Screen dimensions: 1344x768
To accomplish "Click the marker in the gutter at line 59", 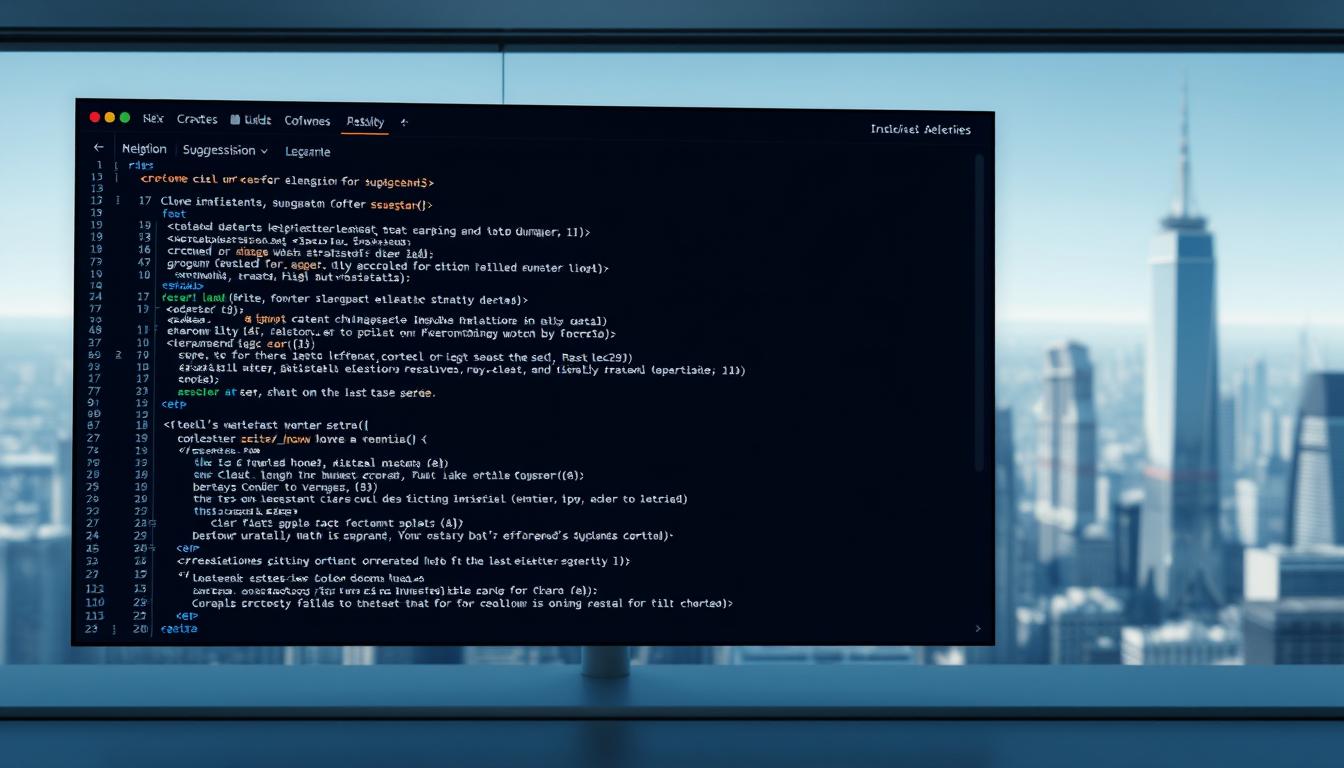I will [x=118, y=355].
